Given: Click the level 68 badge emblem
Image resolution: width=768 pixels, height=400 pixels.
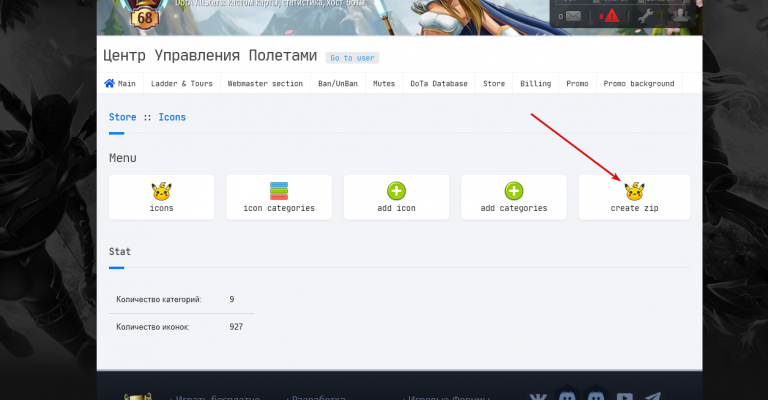Looking at the screenshot, I should coord(144,16).
